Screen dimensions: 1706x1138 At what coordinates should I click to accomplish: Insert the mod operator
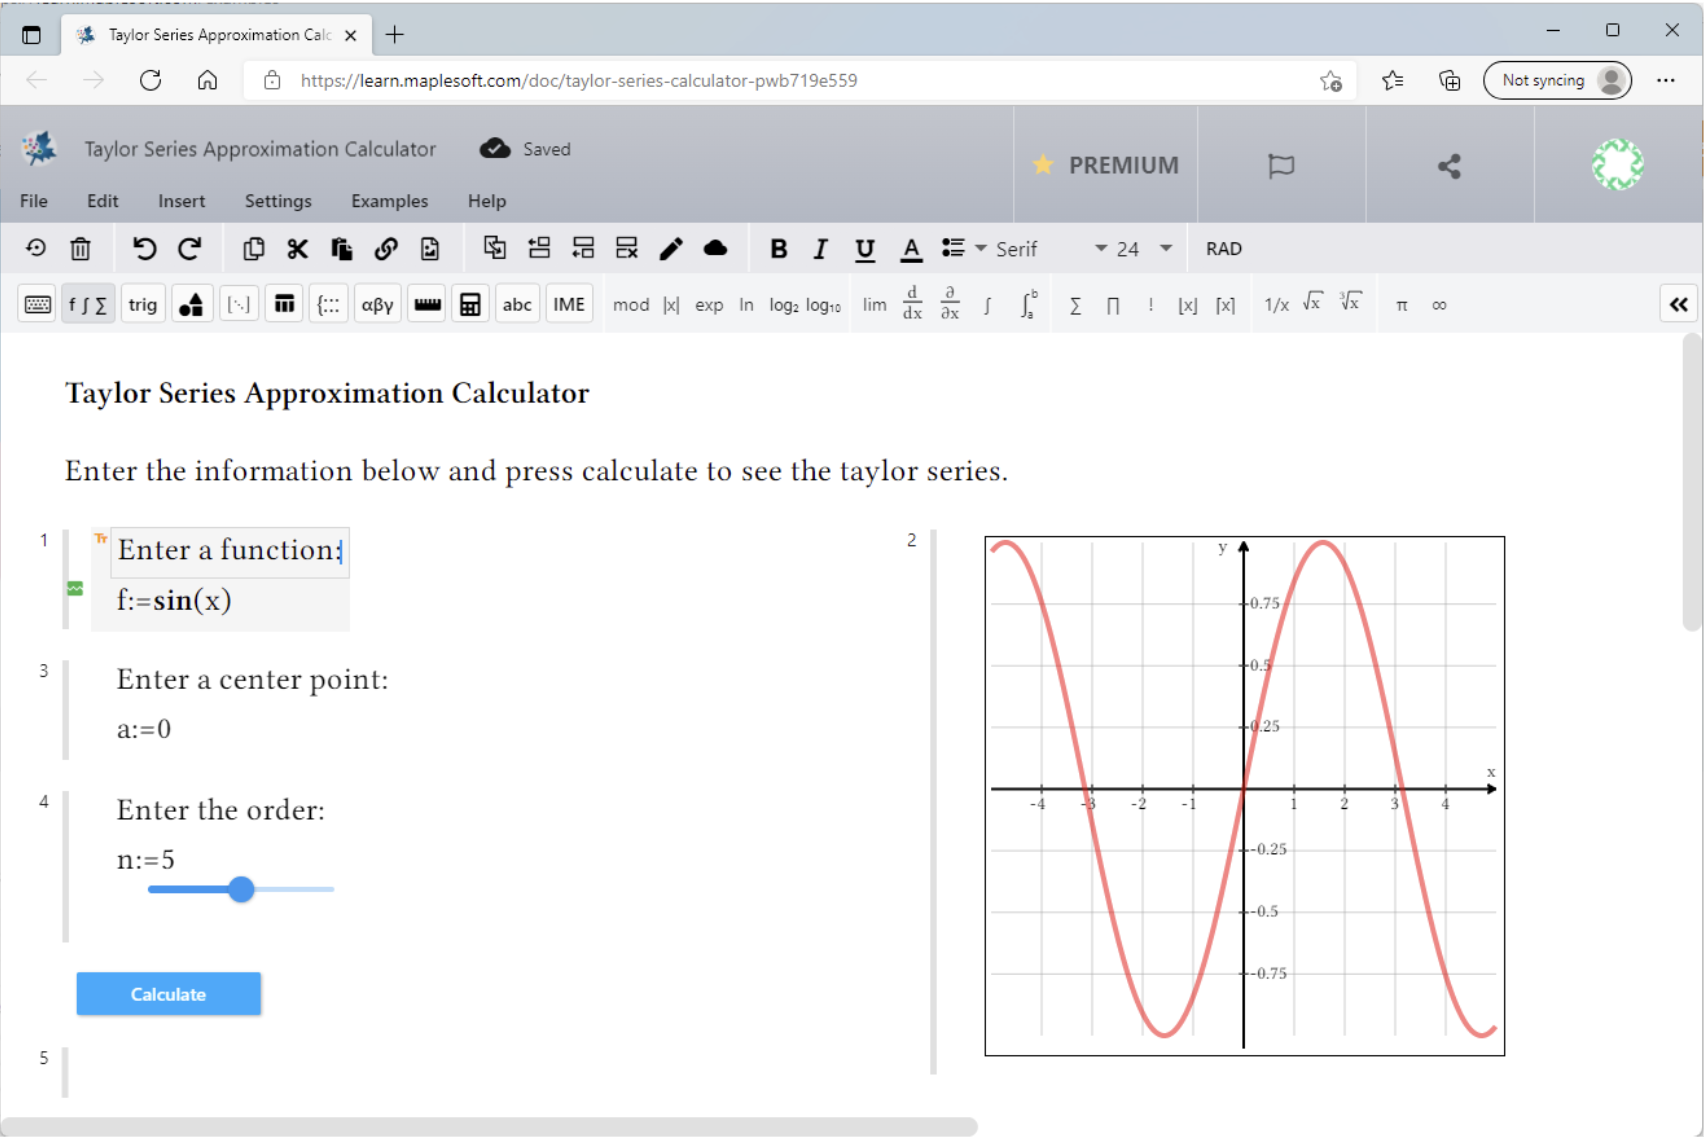coord(631,305)
